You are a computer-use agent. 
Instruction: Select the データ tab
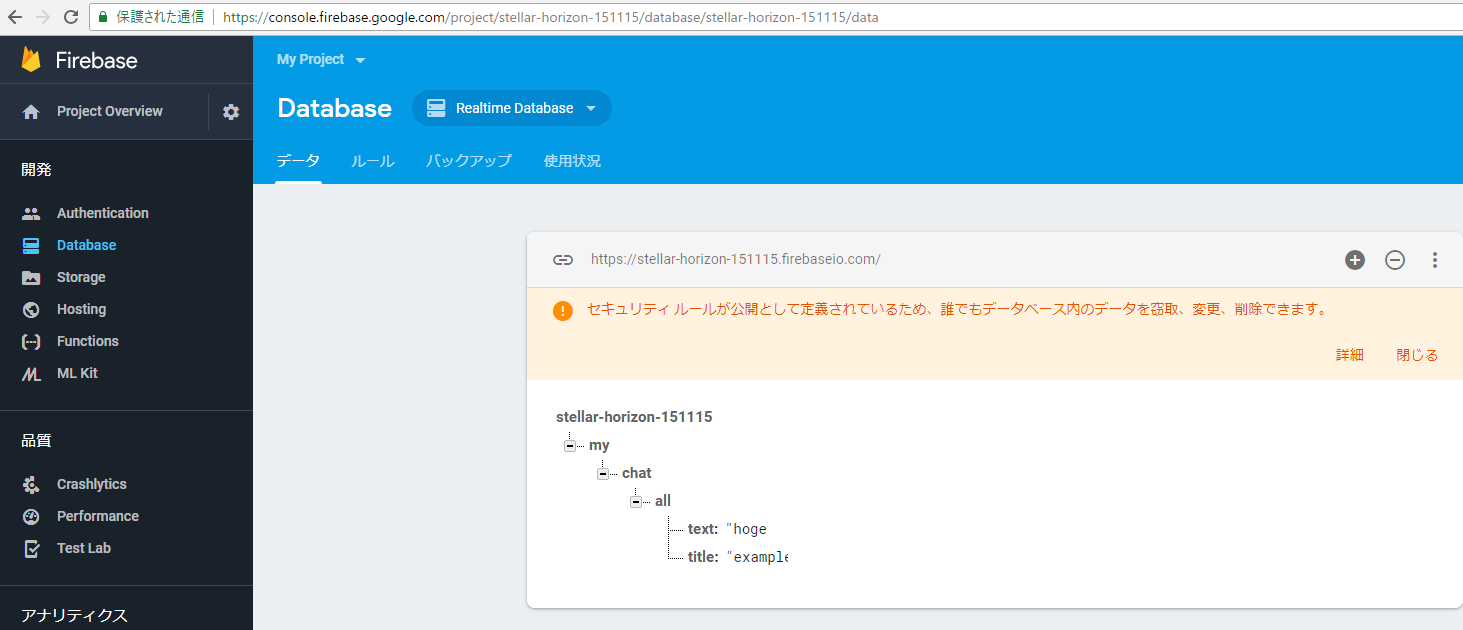[x=298, y=161]
